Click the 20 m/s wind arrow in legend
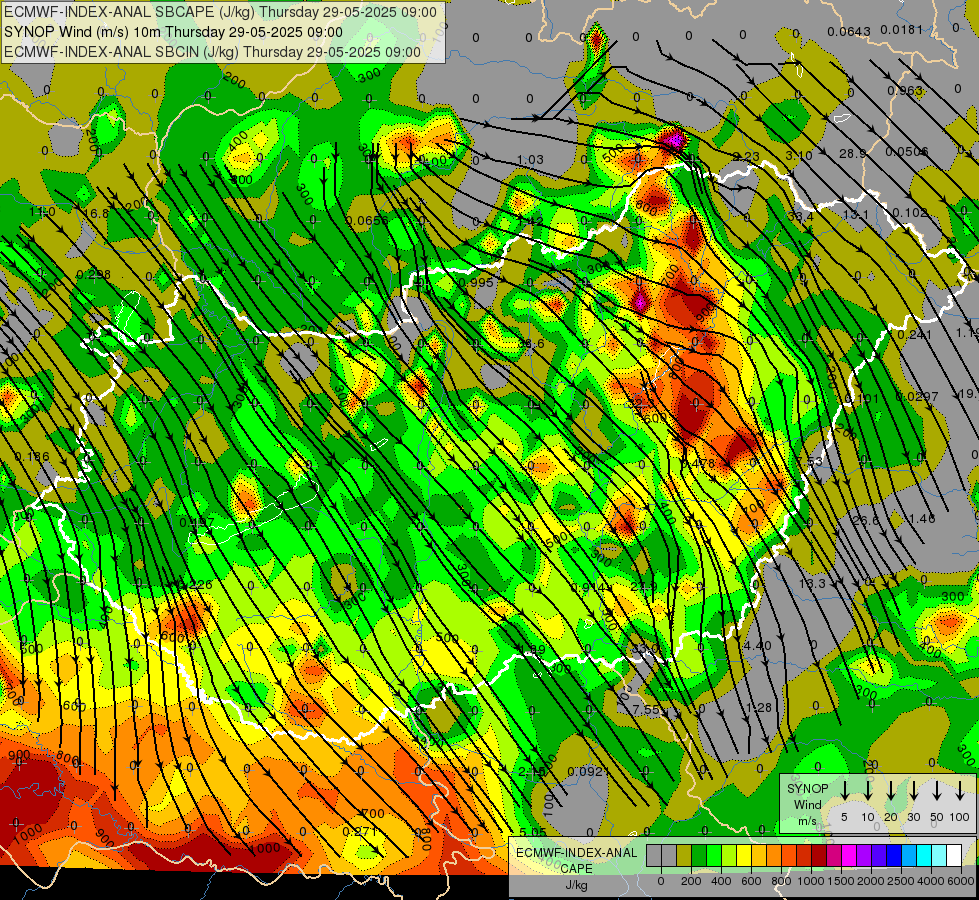Image resolution: width=979 pixels, height=900 pixels. tap(891, 790)
